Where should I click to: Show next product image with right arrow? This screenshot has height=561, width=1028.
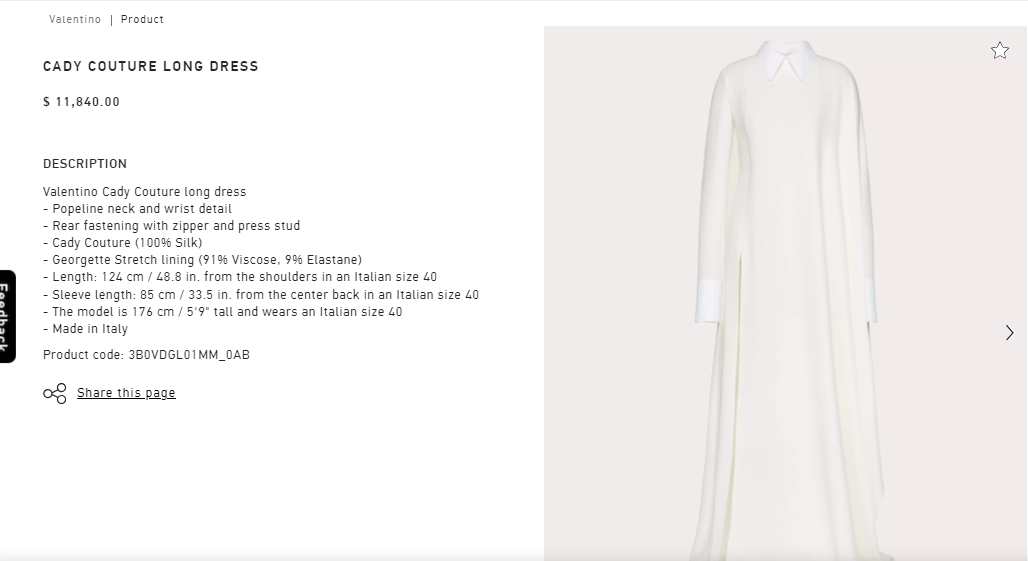(1010, 333)
